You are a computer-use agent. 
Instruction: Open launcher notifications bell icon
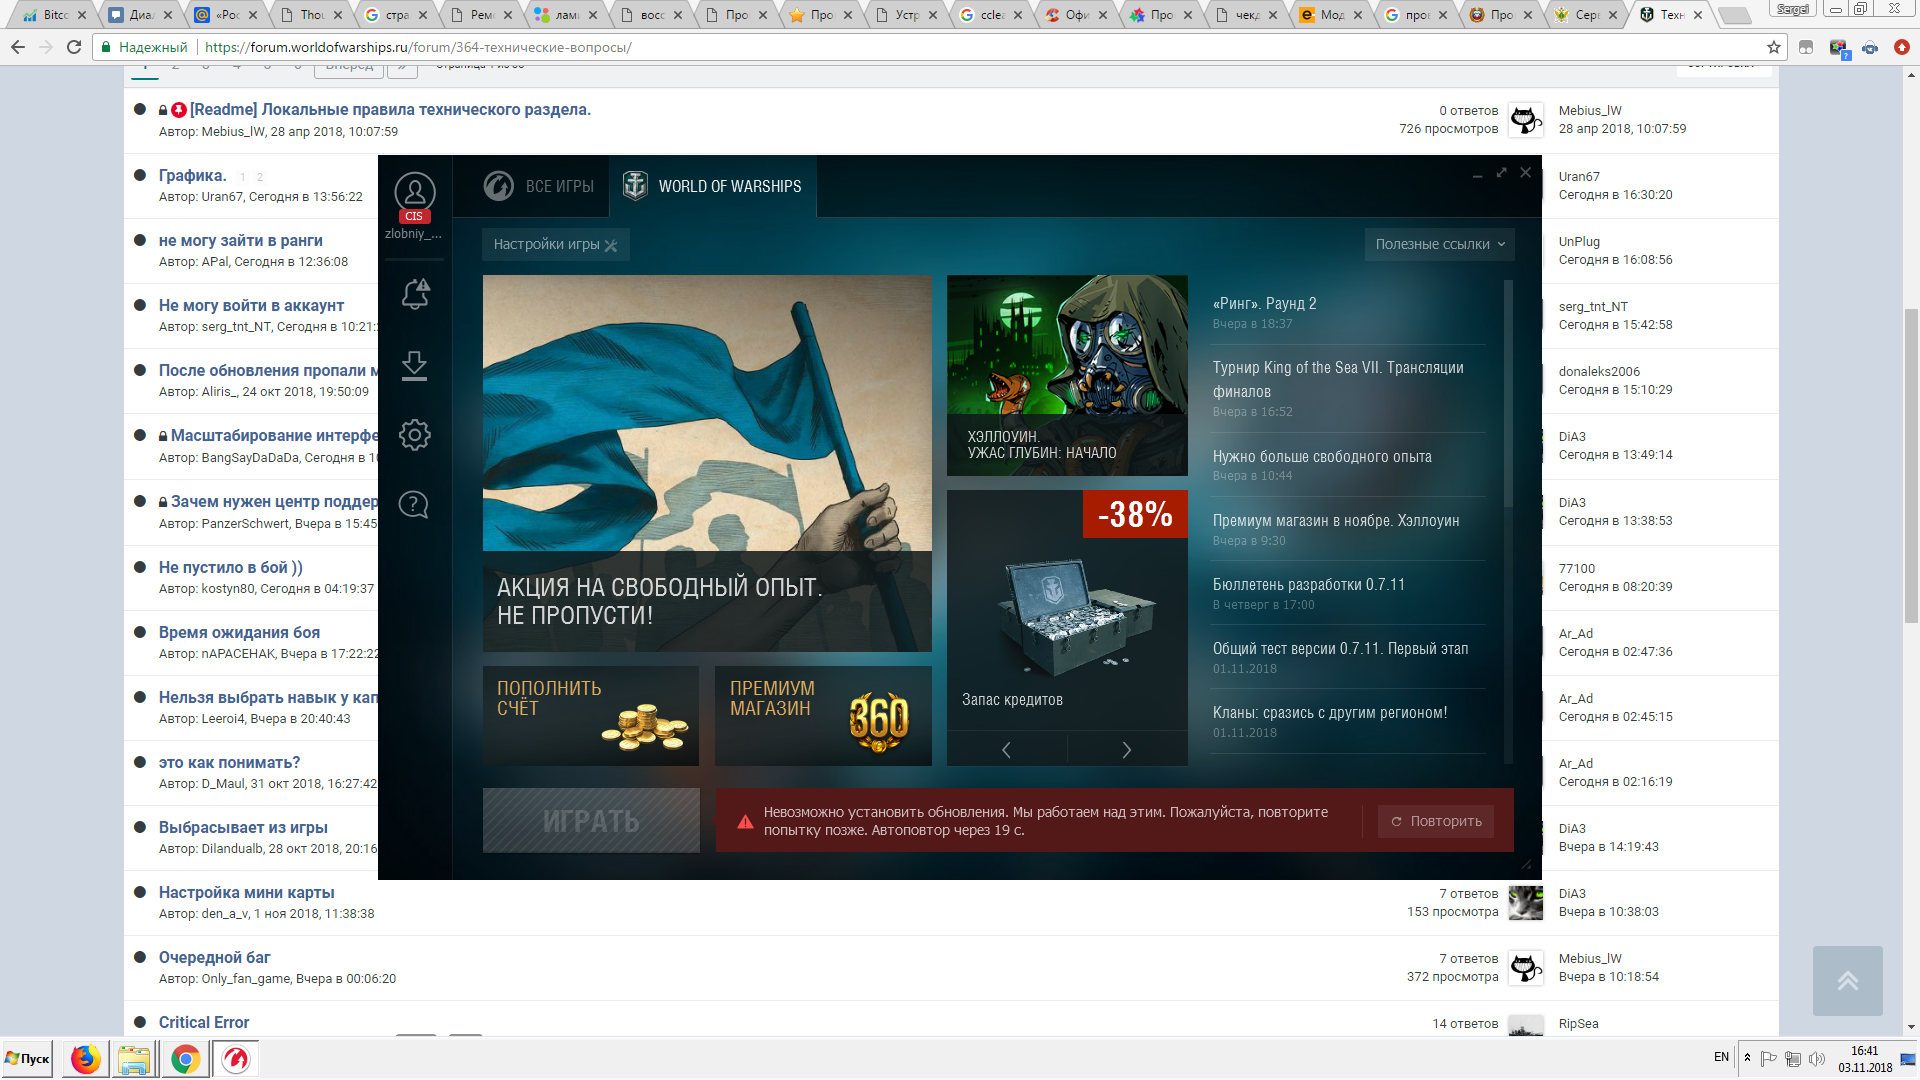point(415,294)
